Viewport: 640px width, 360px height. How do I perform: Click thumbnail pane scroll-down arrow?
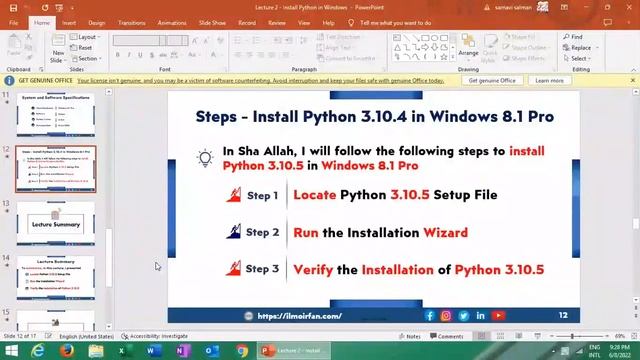pyautogui.click(x=109, y=327)
